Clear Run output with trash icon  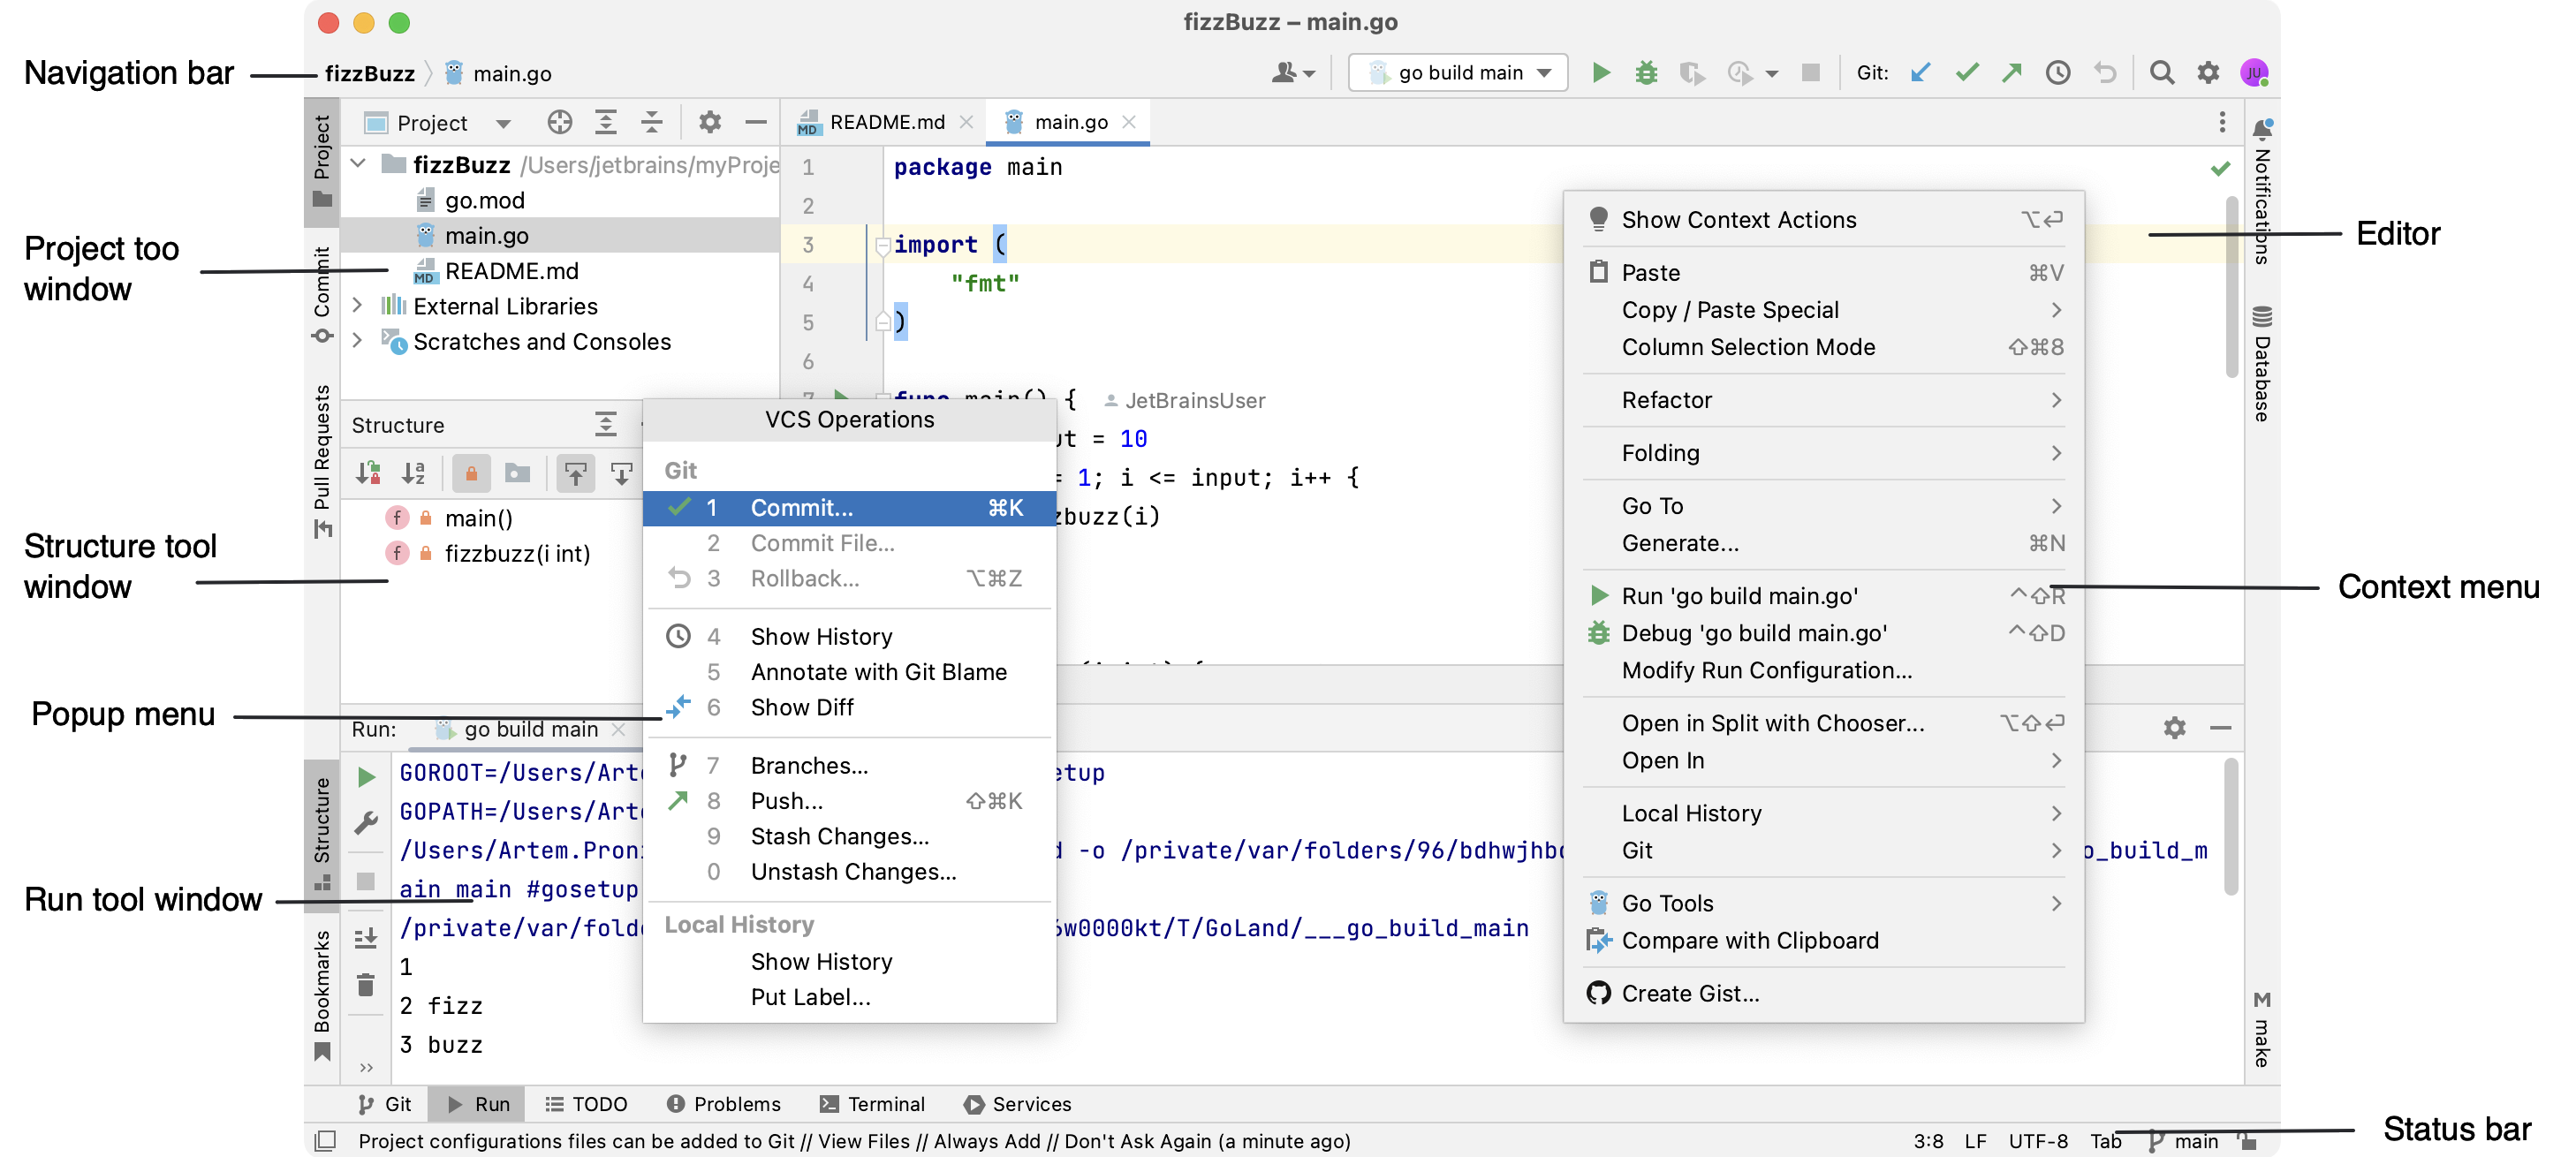366,986
